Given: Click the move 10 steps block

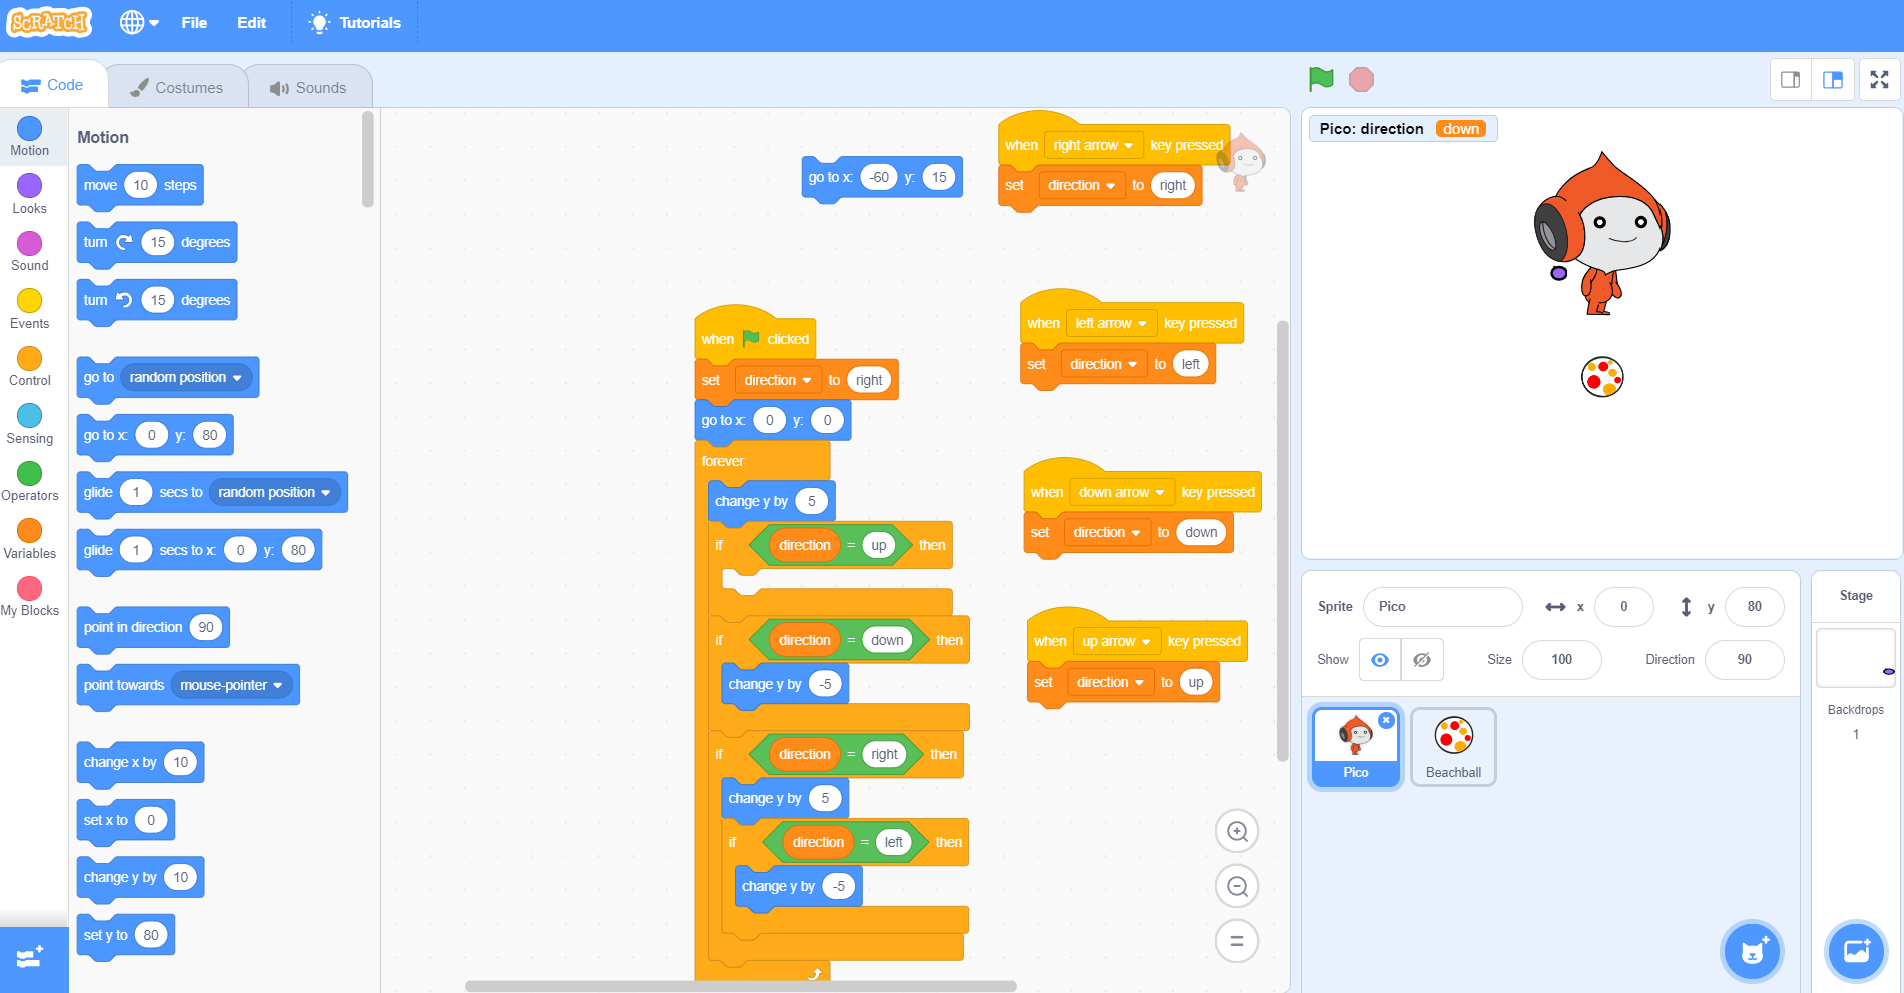Looking at the screenshot, I should click(140, 186).
